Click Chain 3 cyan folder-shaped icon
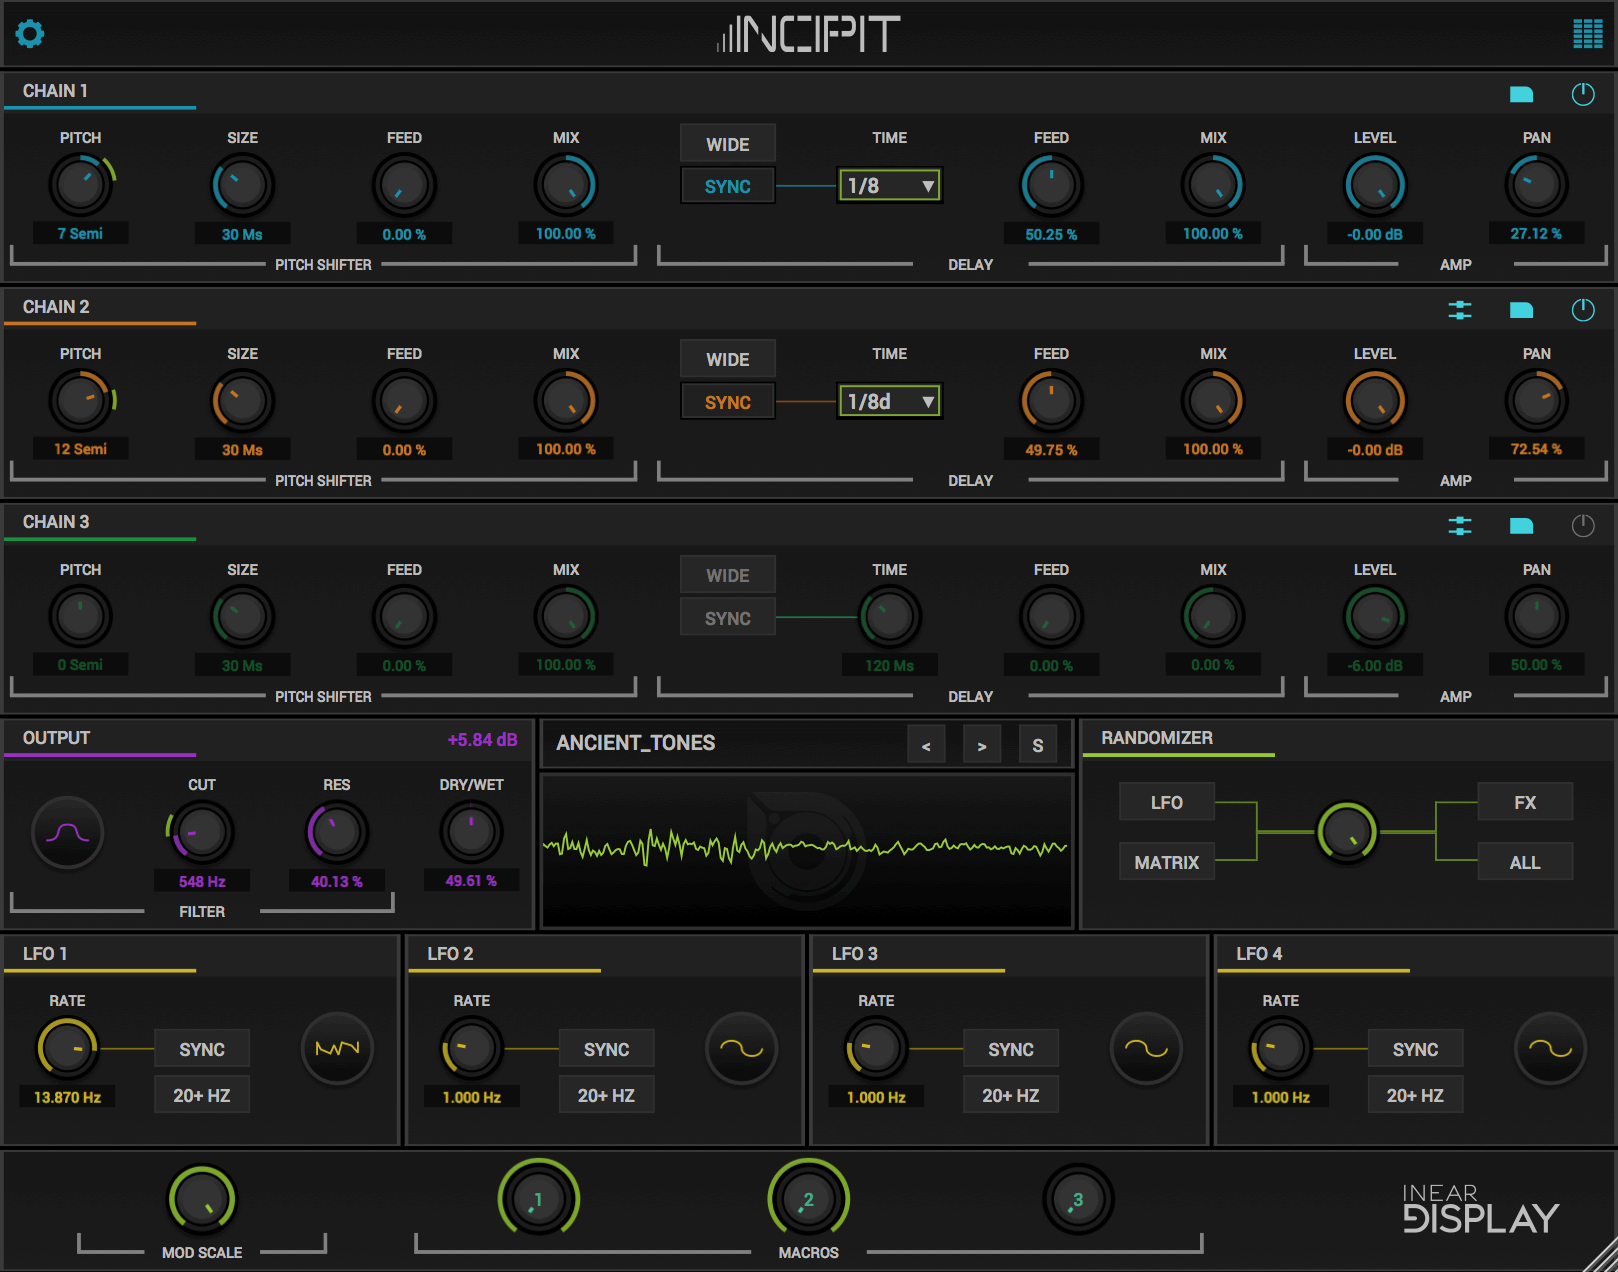1618x1272 pixels. pos(1521,526)
